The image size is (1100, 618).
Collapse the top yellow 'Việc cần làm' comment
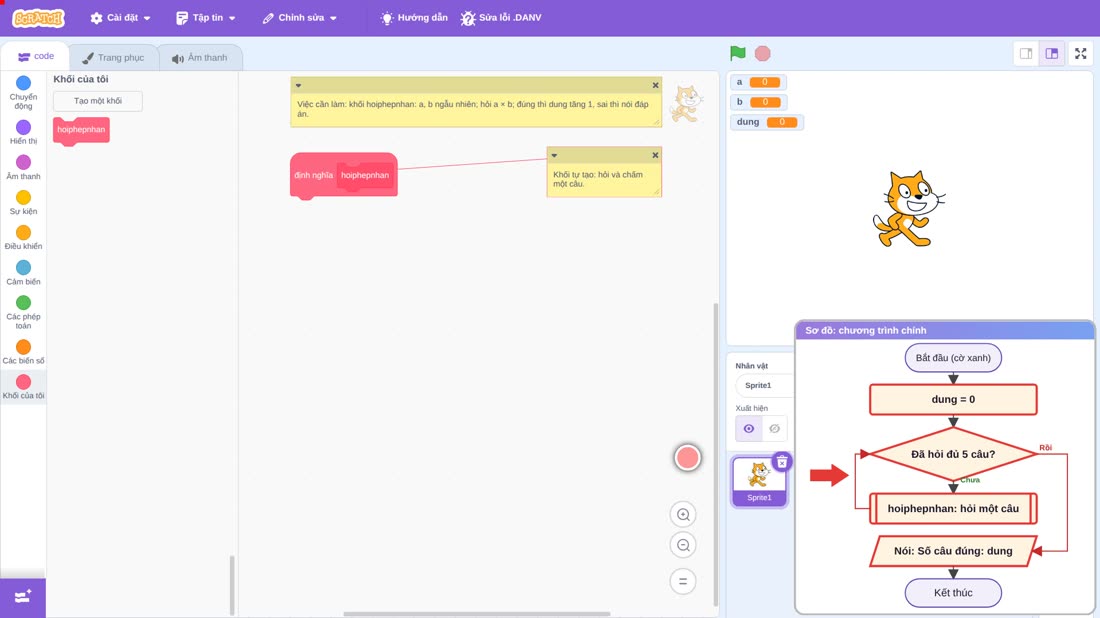point(298,85)
